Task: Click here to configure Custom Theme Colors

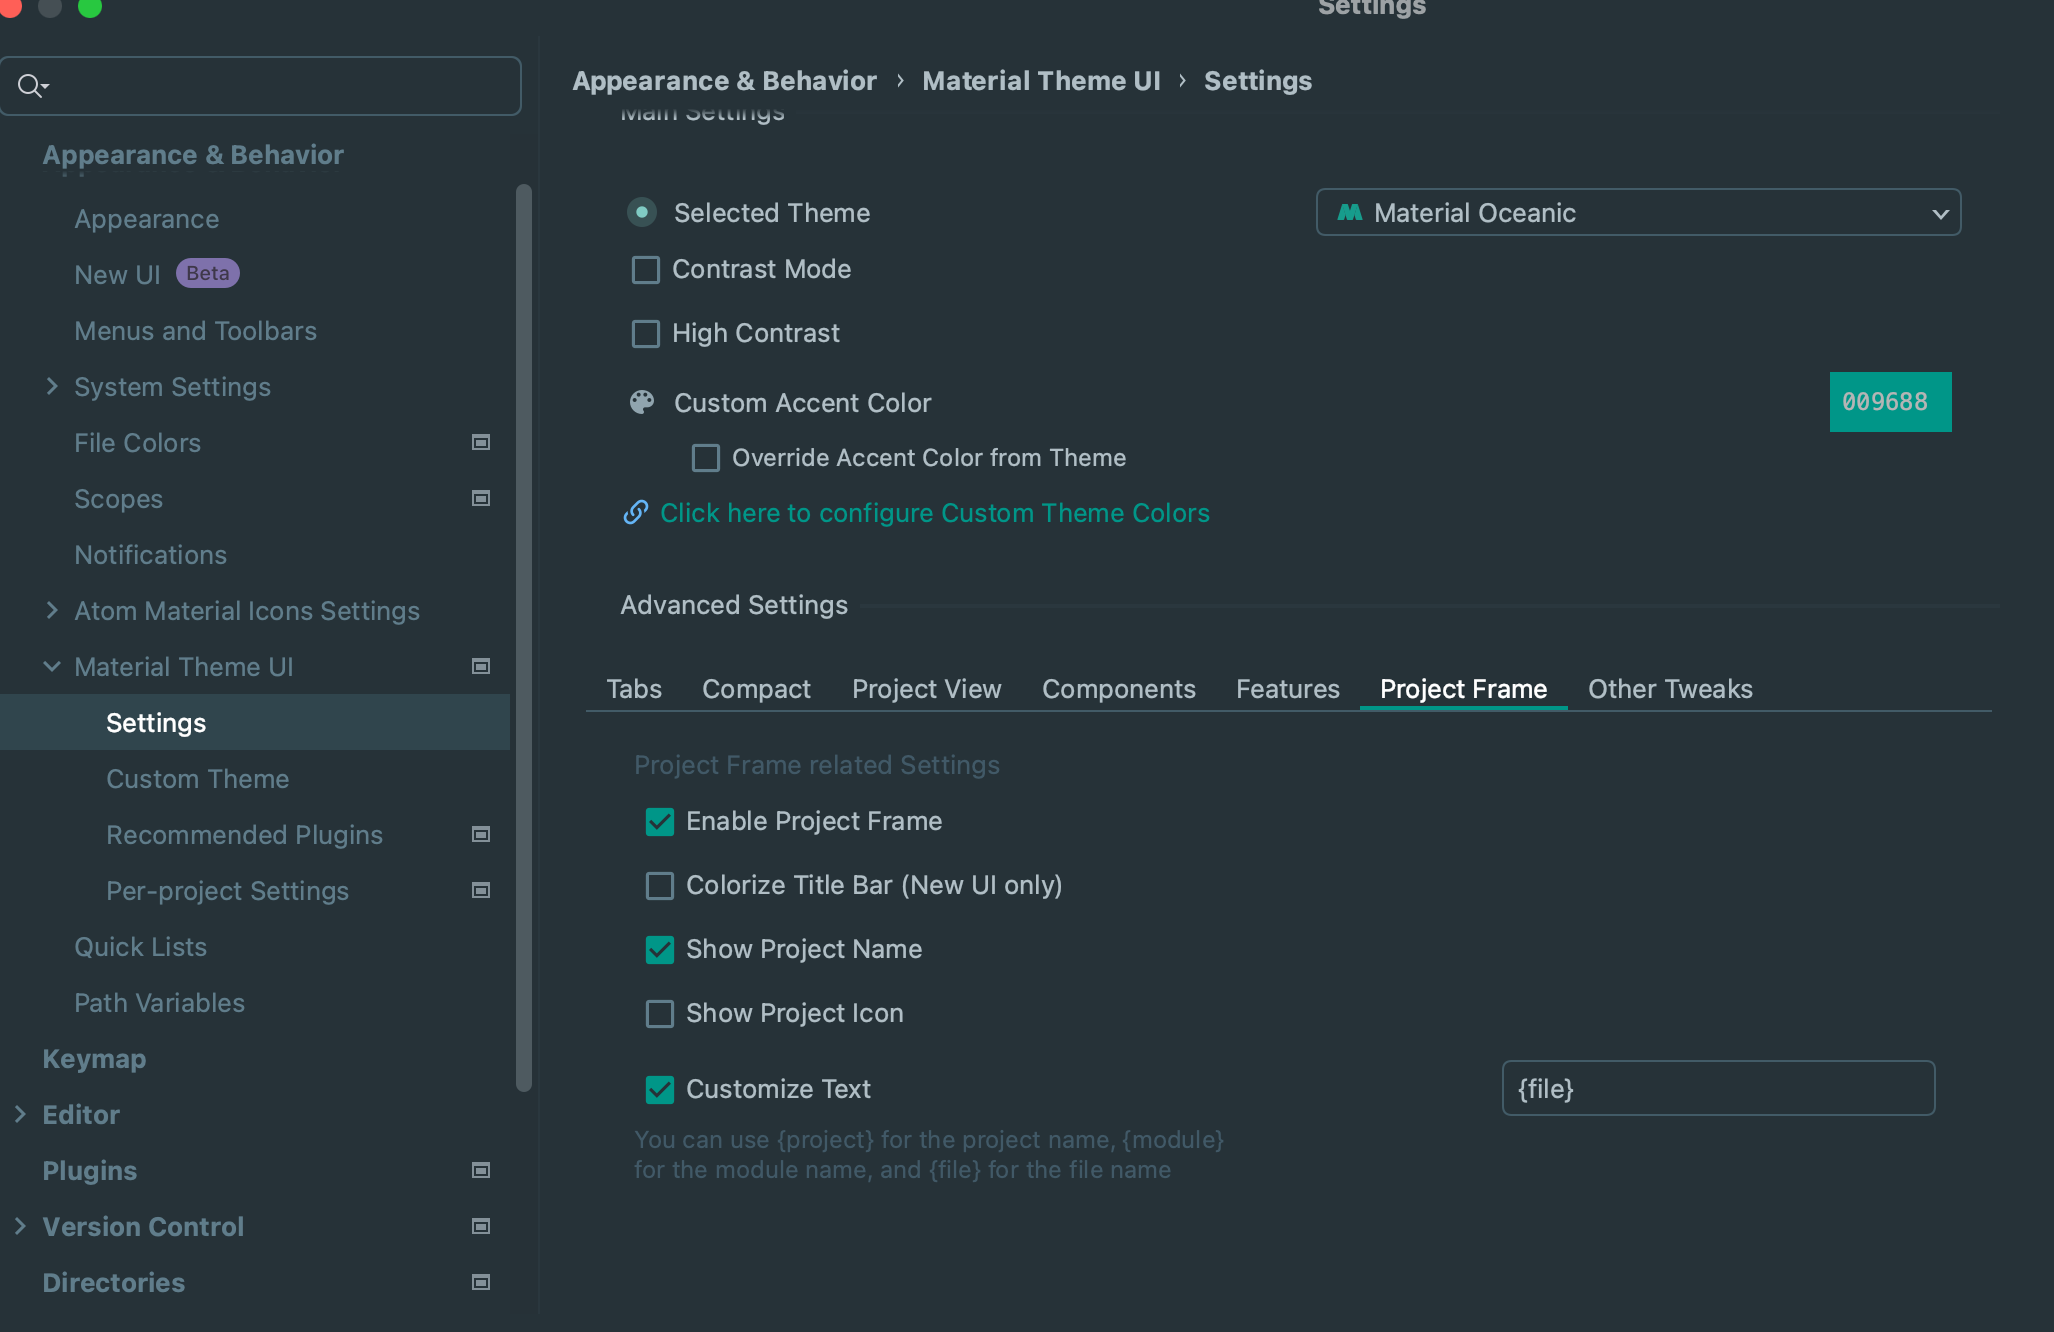Action: pyautogui.click(x=933, y=512)
